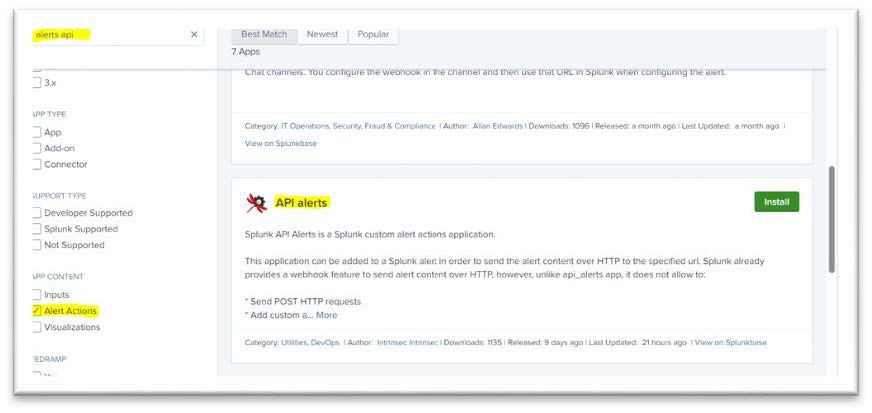Check the Add-on checkbox

[x=36, y=148]
